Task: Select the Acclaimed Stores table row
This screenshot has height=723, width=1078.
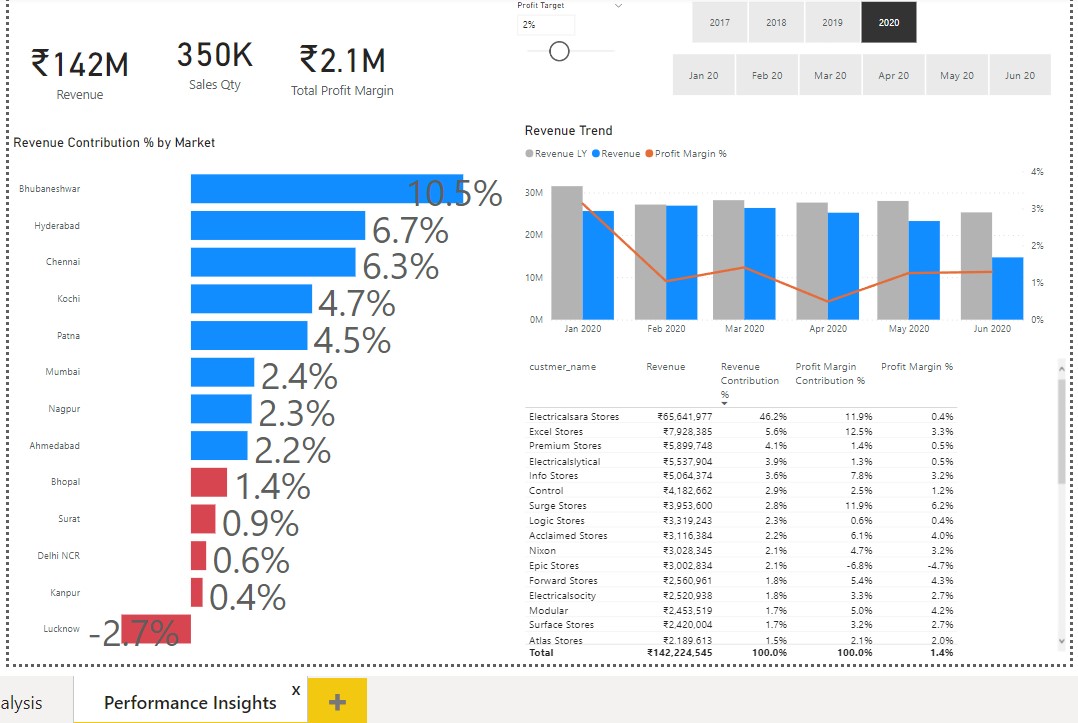Action: tap(741, 535)
